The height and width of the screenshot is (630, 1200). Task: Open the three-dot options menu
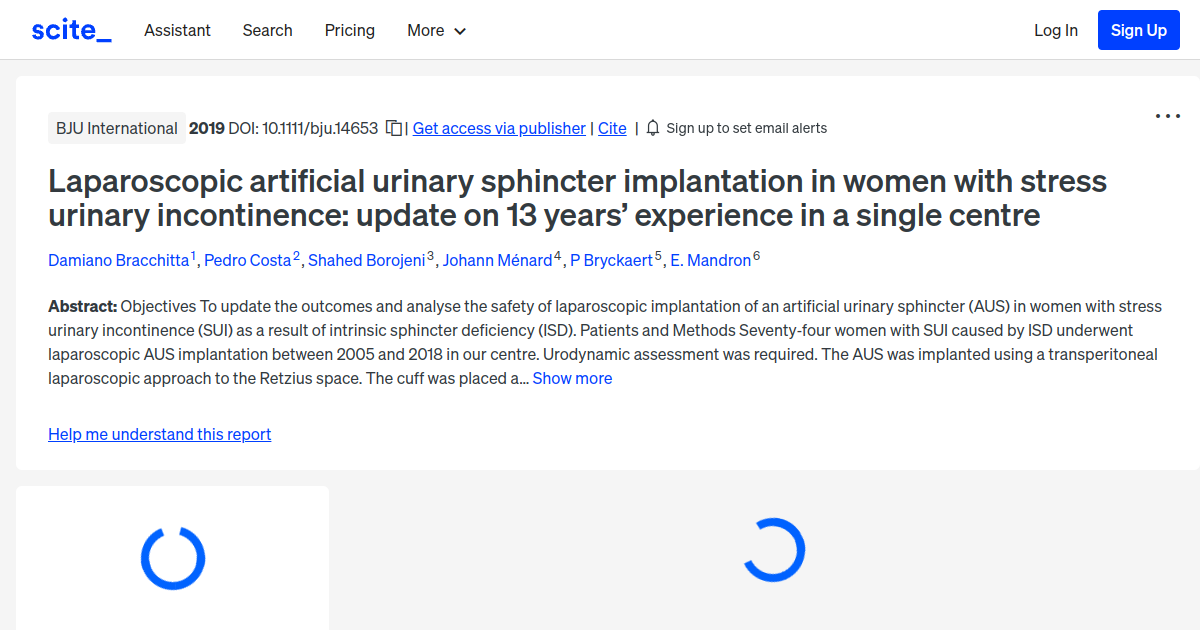point(1167,116)
